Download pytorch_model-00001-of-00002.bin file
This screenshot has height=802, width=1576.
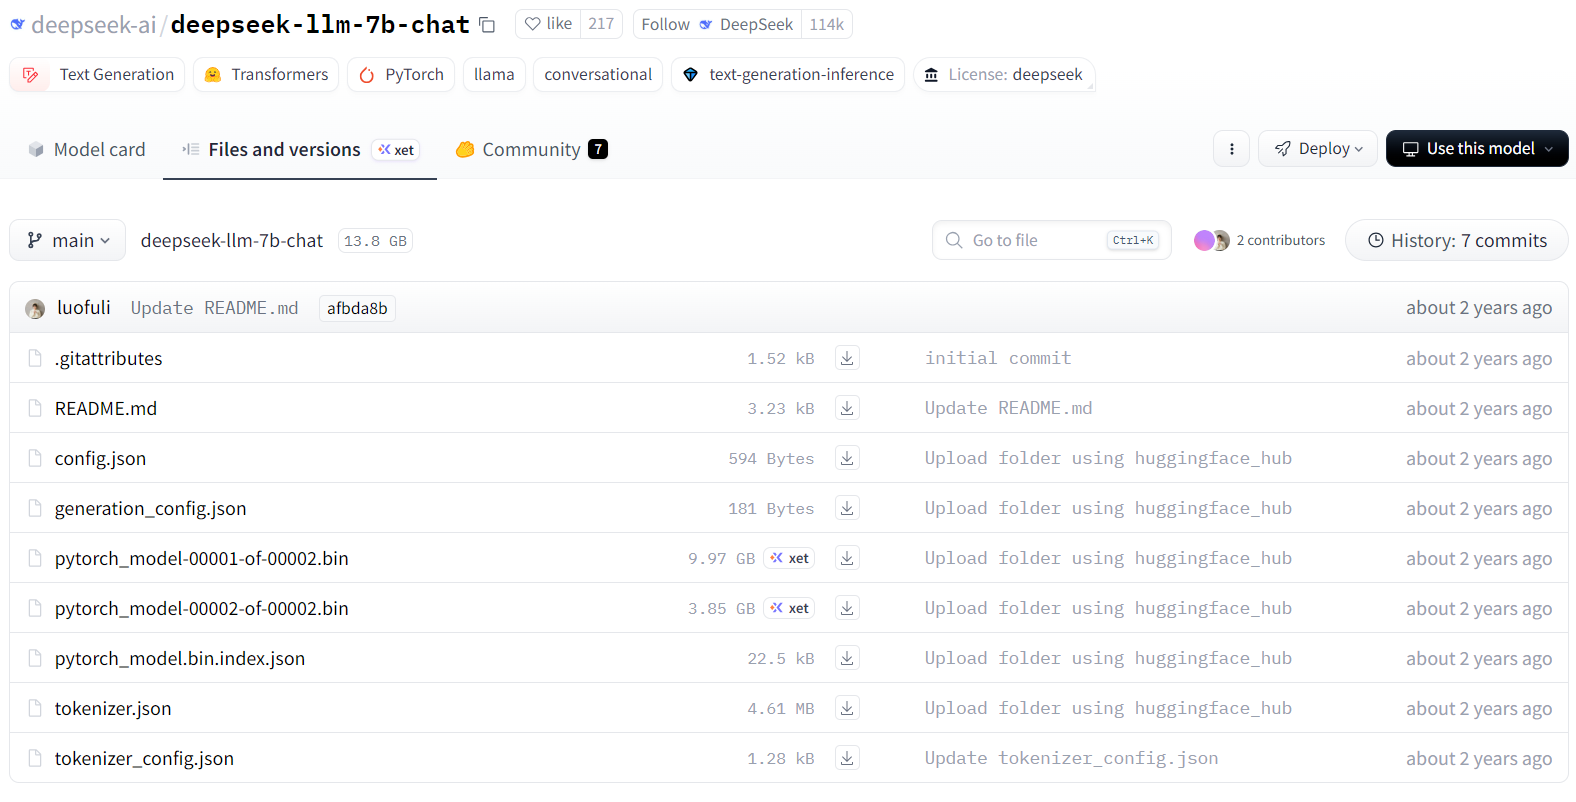pos(847,558)
